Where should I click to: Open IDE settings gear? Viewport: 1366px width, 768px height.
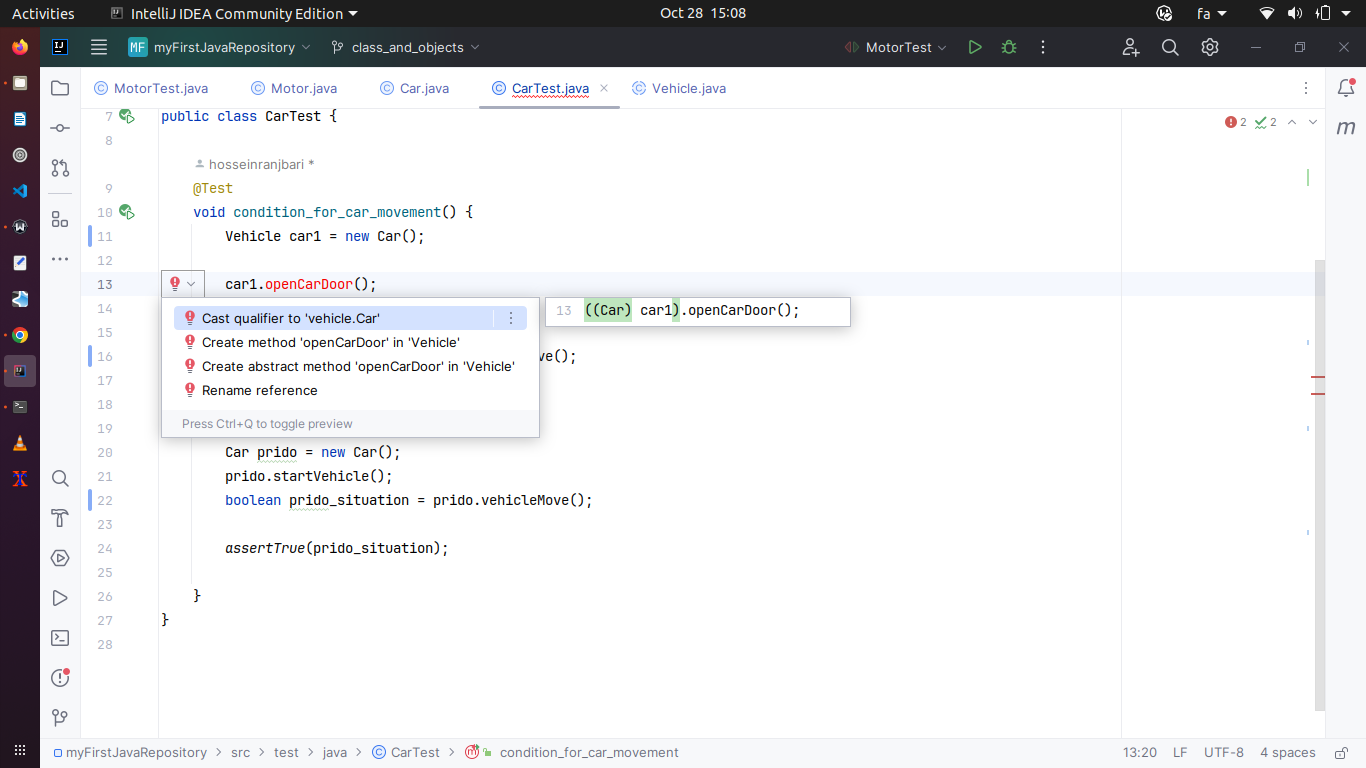(1210, 47)
